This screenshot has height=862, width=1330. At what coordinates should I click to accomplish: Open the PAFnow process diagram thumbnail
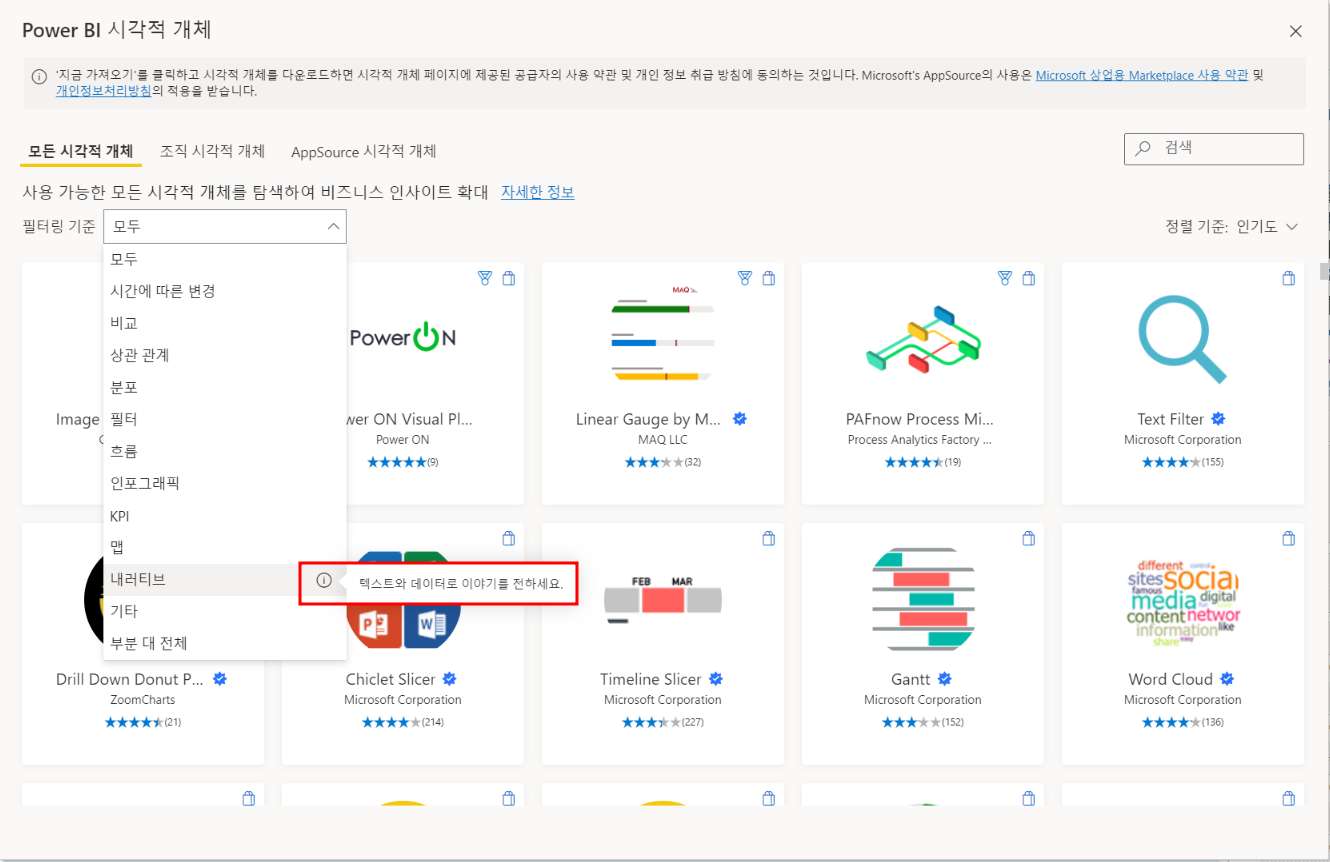[923, 340]
